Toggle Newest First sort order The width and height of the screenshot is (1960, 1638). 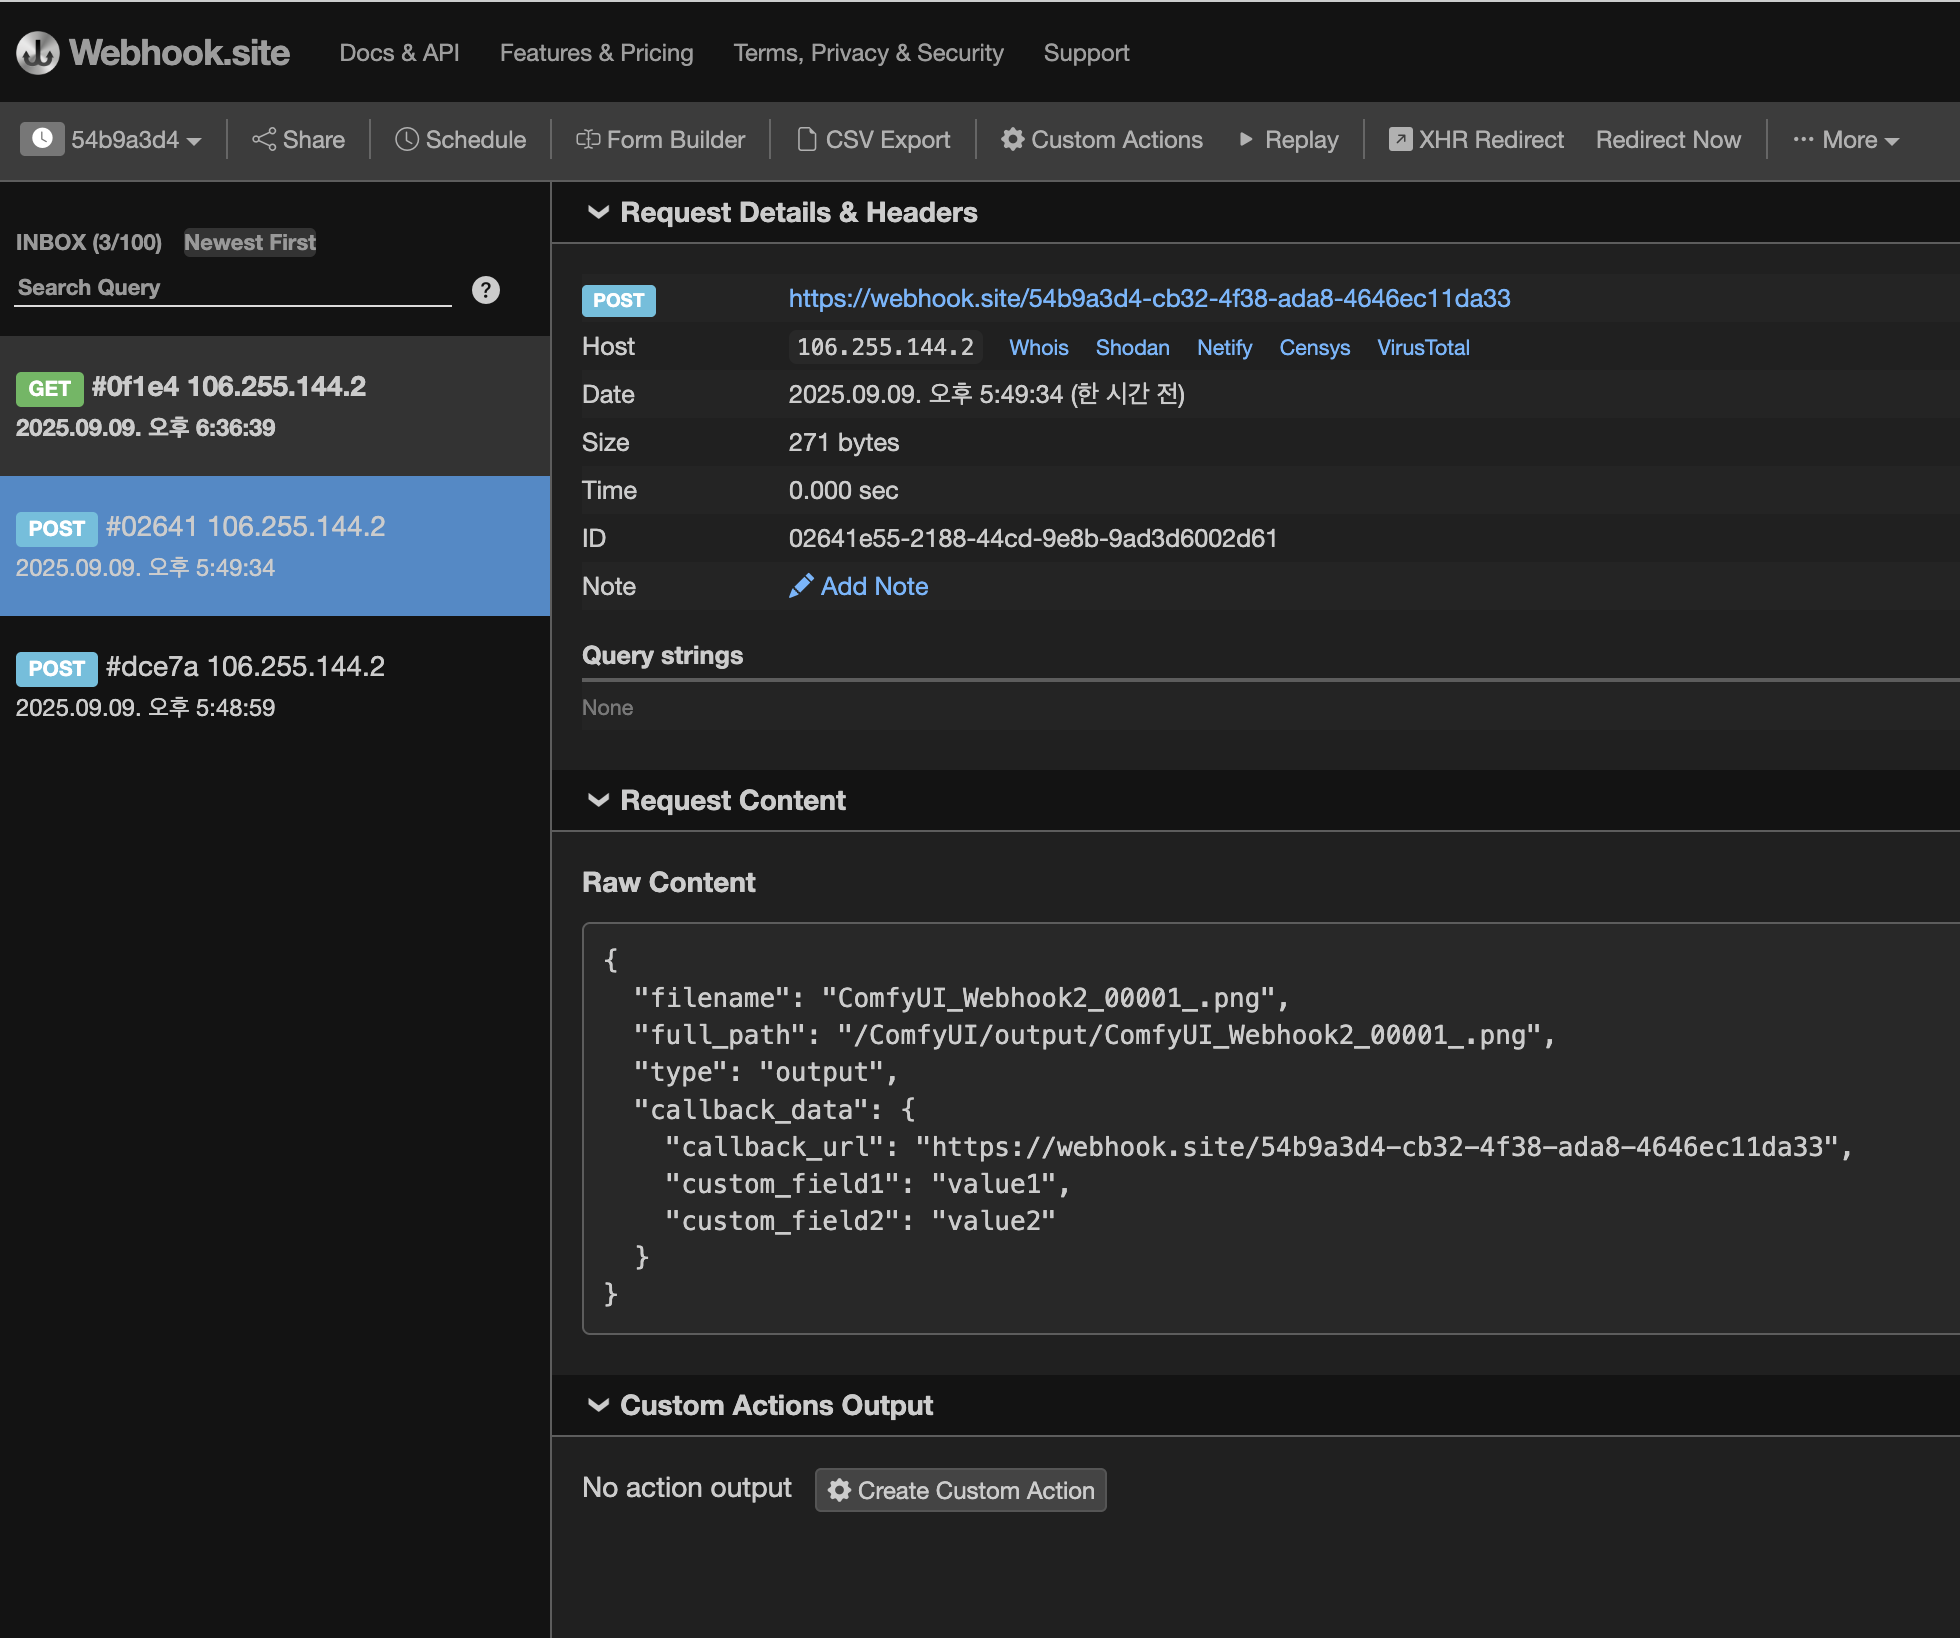pyautogui.click(x=250, y=242)
